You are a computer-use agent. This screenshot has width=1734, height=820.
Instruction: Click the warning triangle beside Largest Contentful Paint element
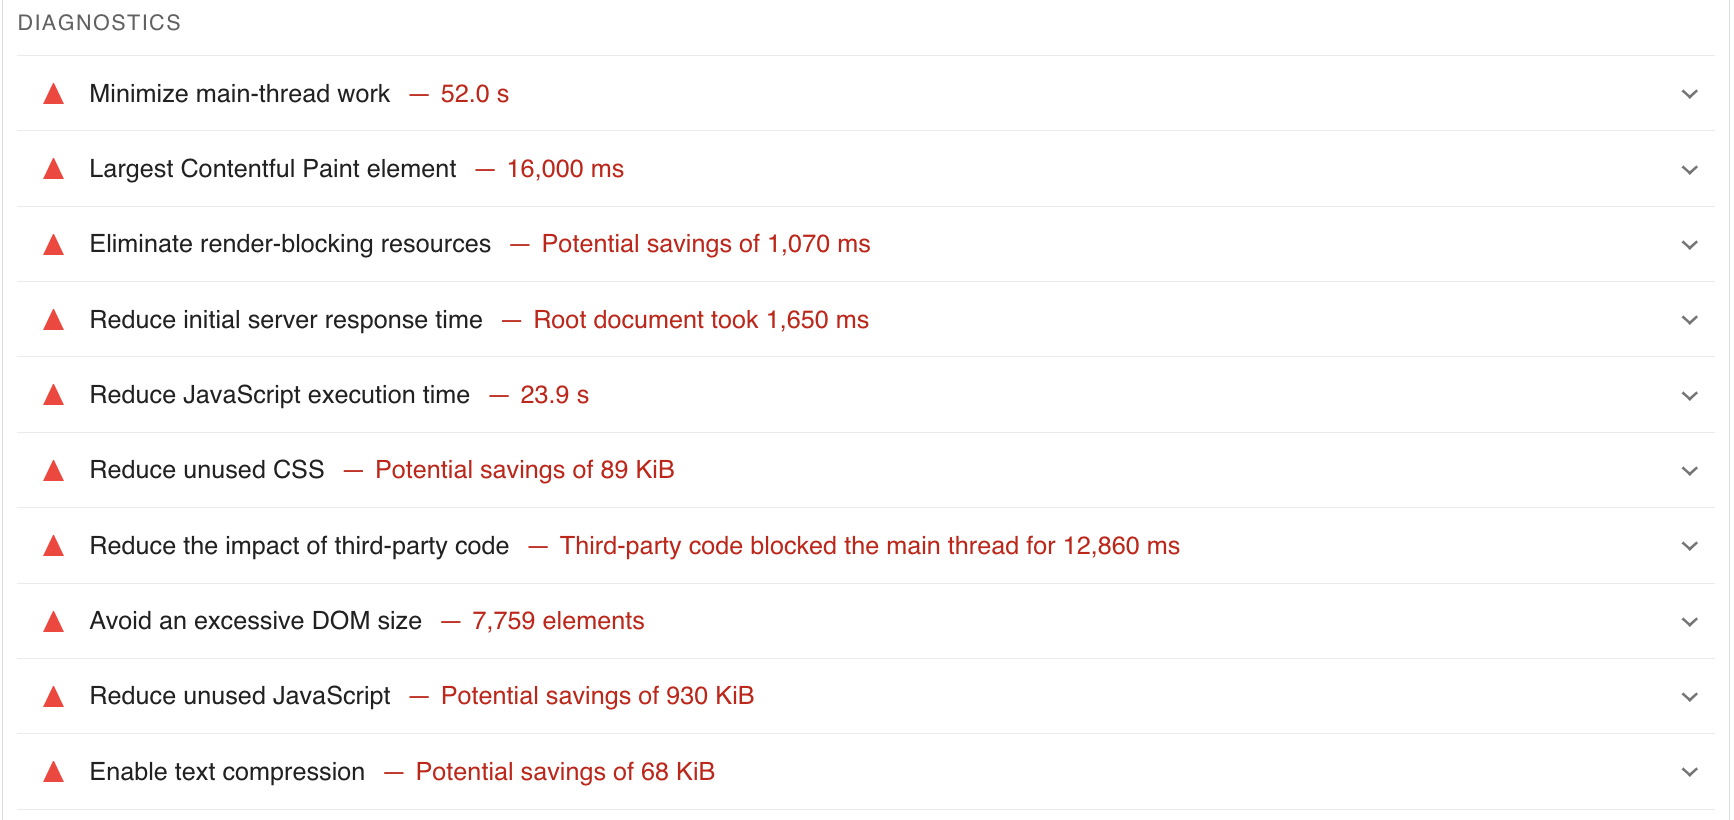tap(53, 168)
